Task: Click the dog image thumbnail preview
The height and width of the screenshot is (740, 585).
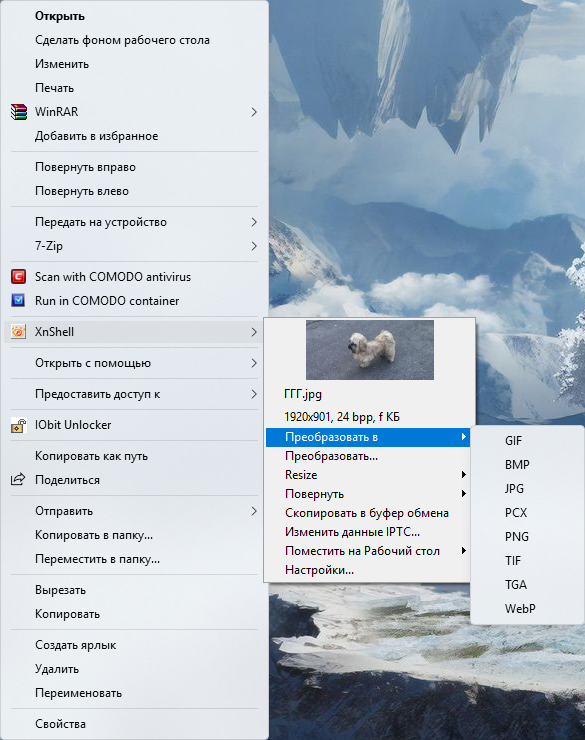Action: point(370,350)
